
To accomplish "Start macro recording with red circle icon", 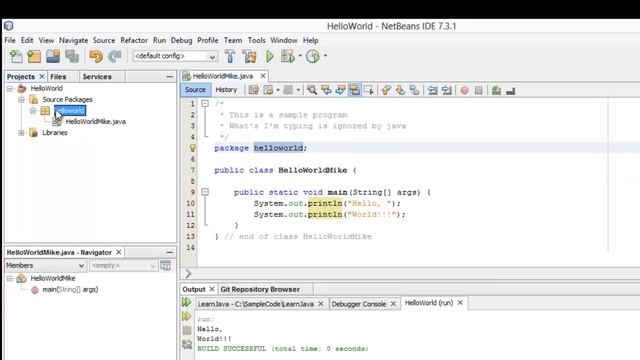I will (464, 90).
